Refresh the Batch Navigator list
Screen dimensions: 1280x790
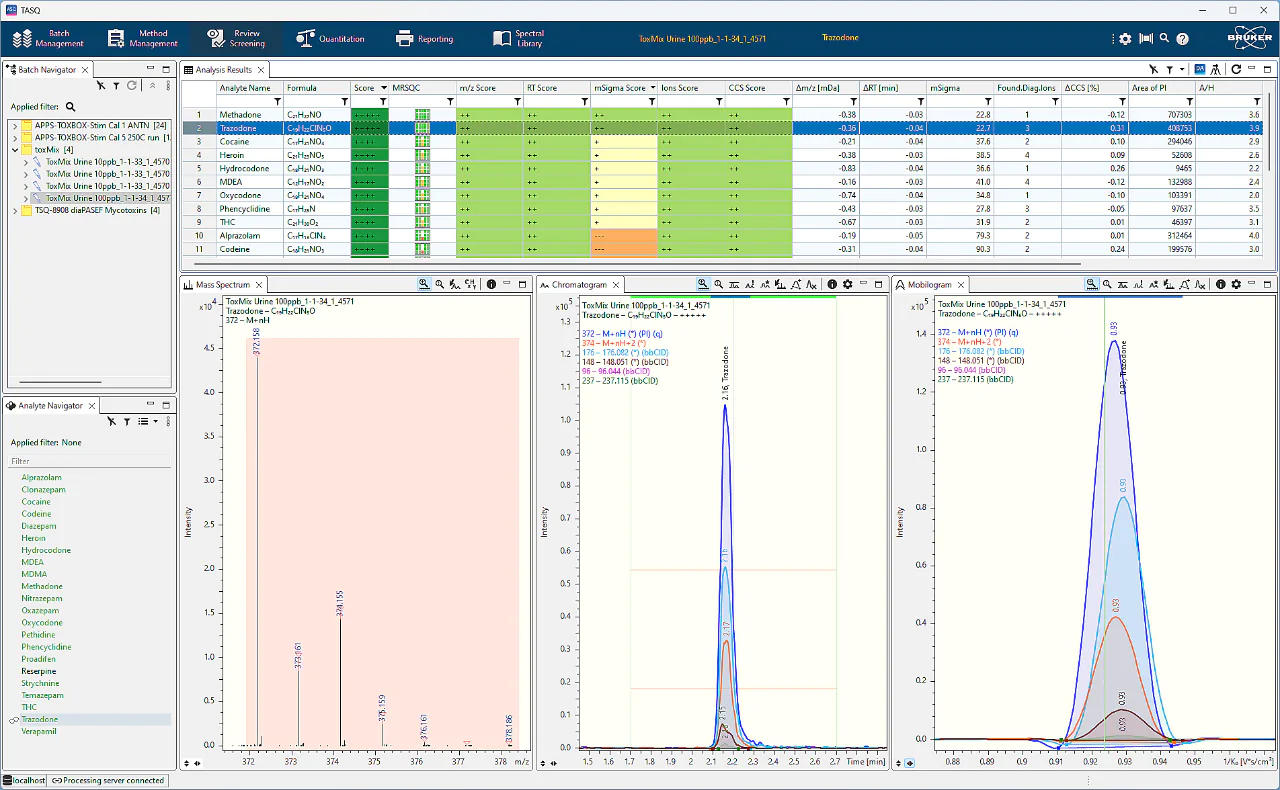(131, 86)
